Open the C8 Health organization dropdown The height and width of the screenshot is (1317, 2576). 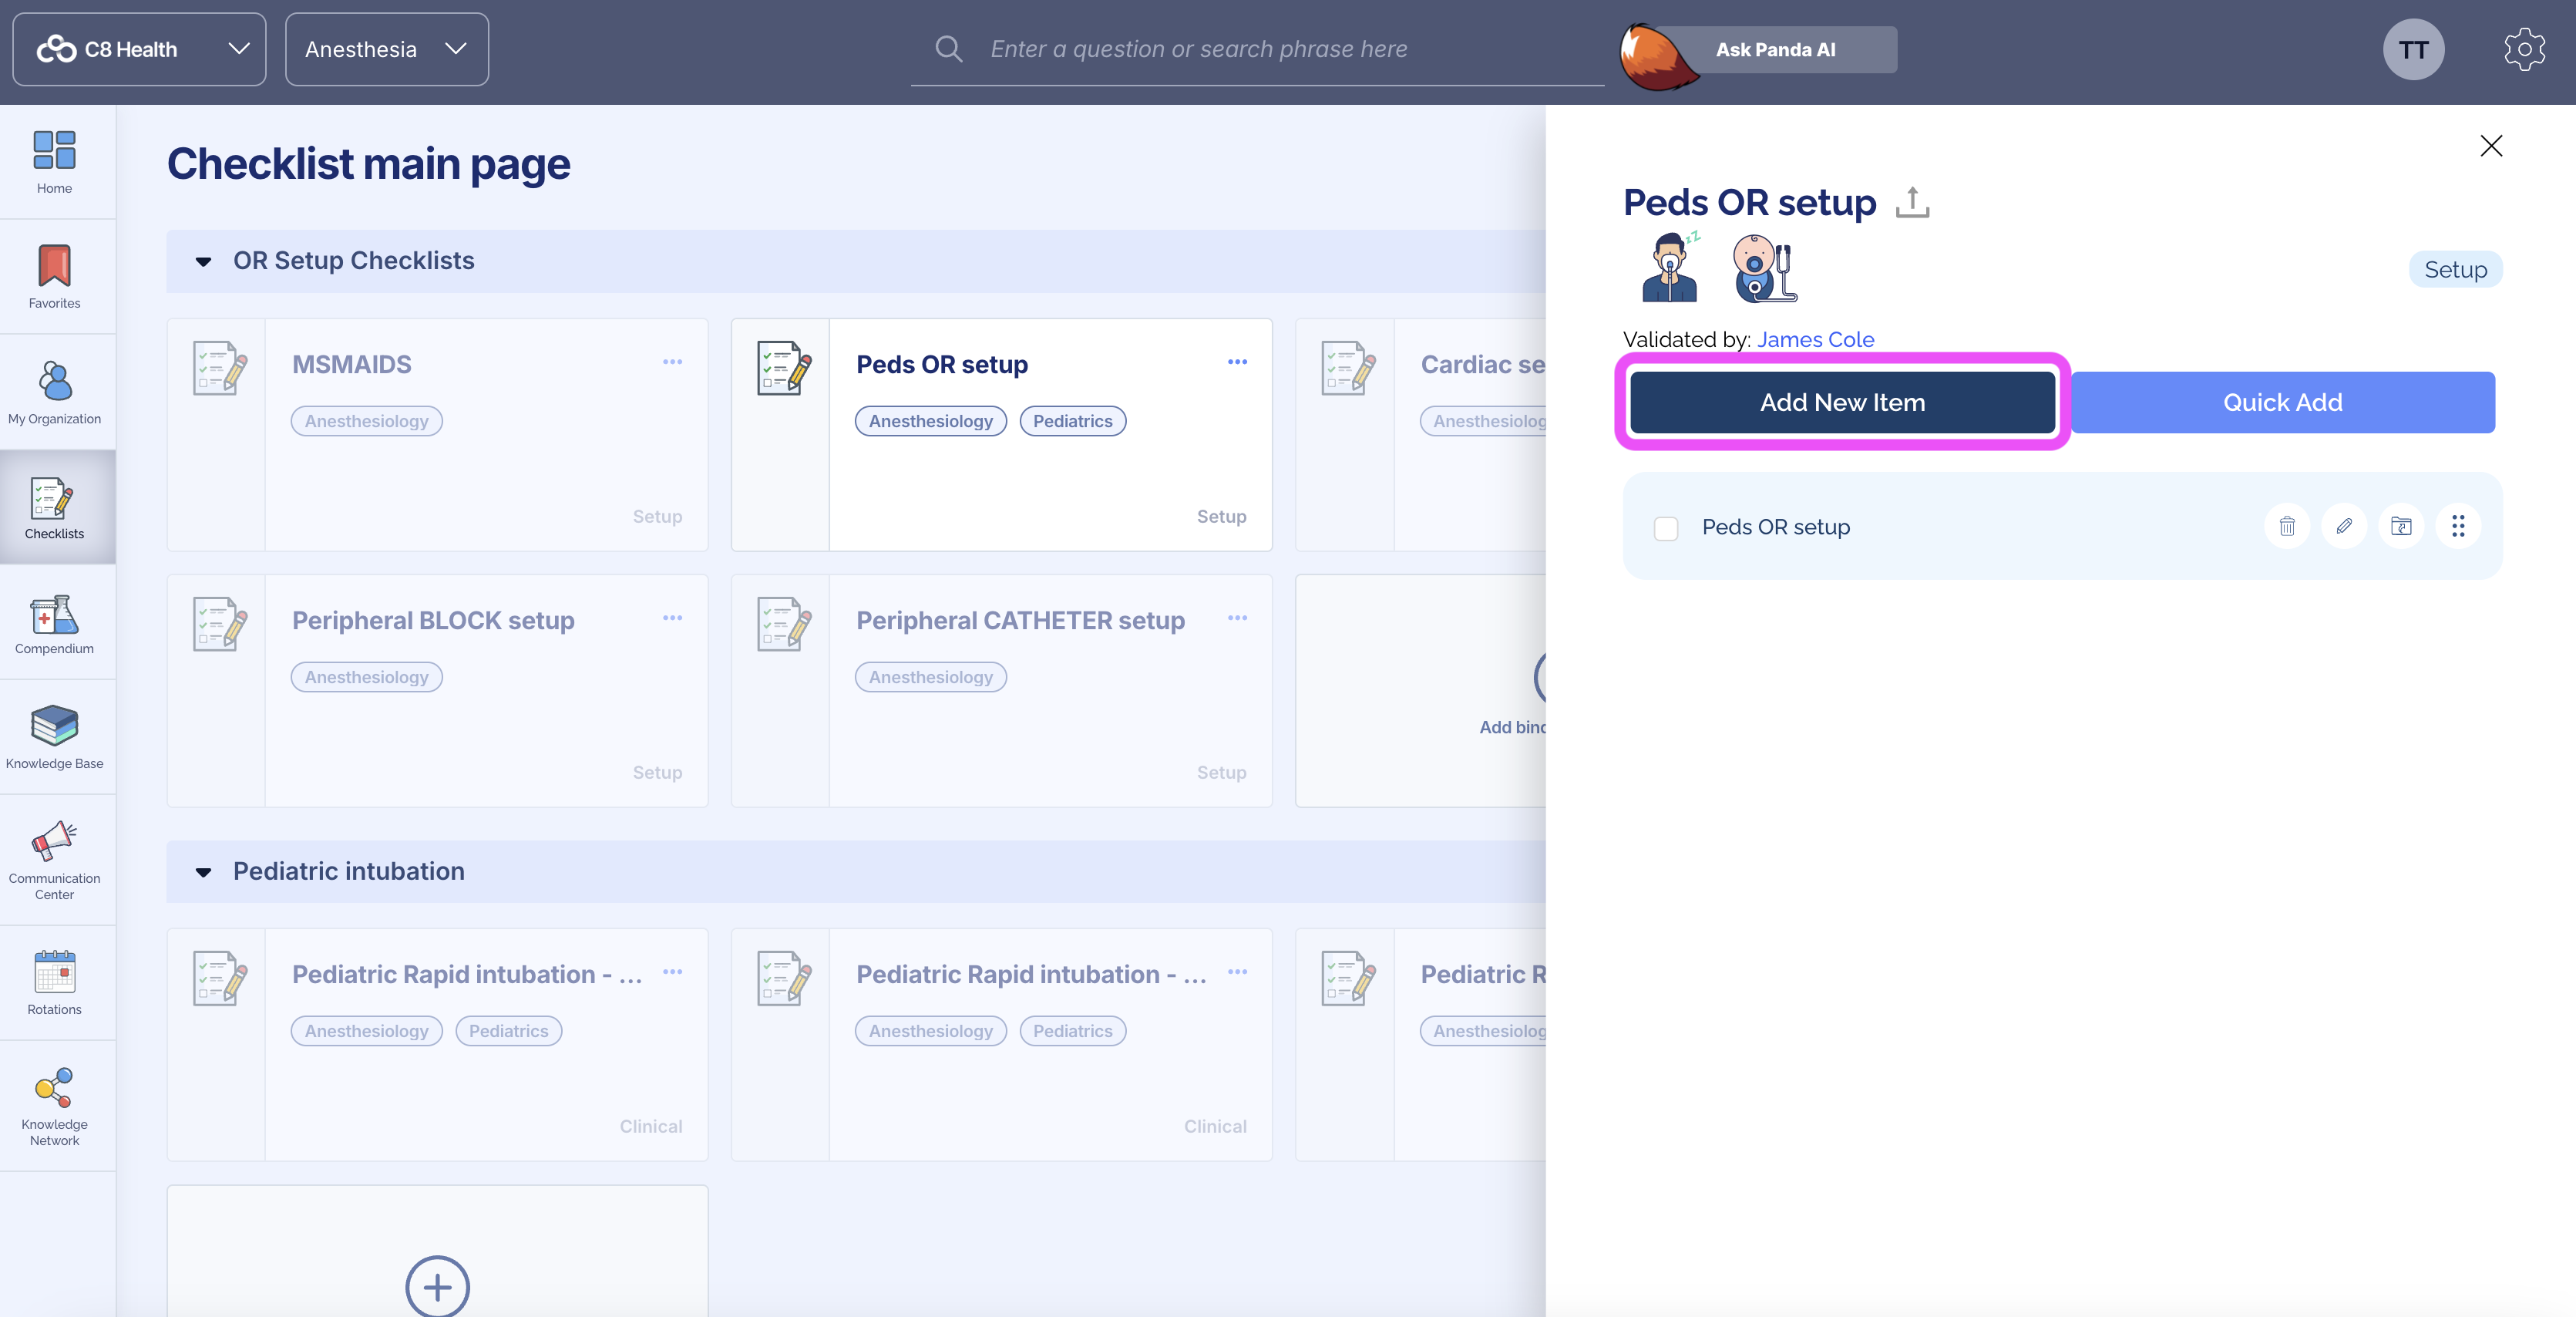(139, 49)
